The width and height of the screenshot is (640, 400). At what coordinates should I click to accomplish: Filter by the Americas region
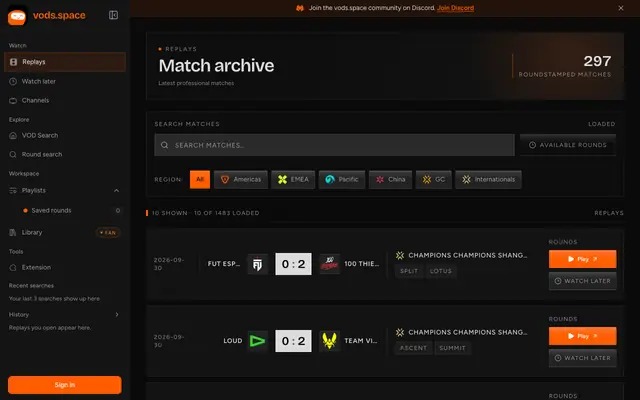pyautogui.click(x=241, y=180)
